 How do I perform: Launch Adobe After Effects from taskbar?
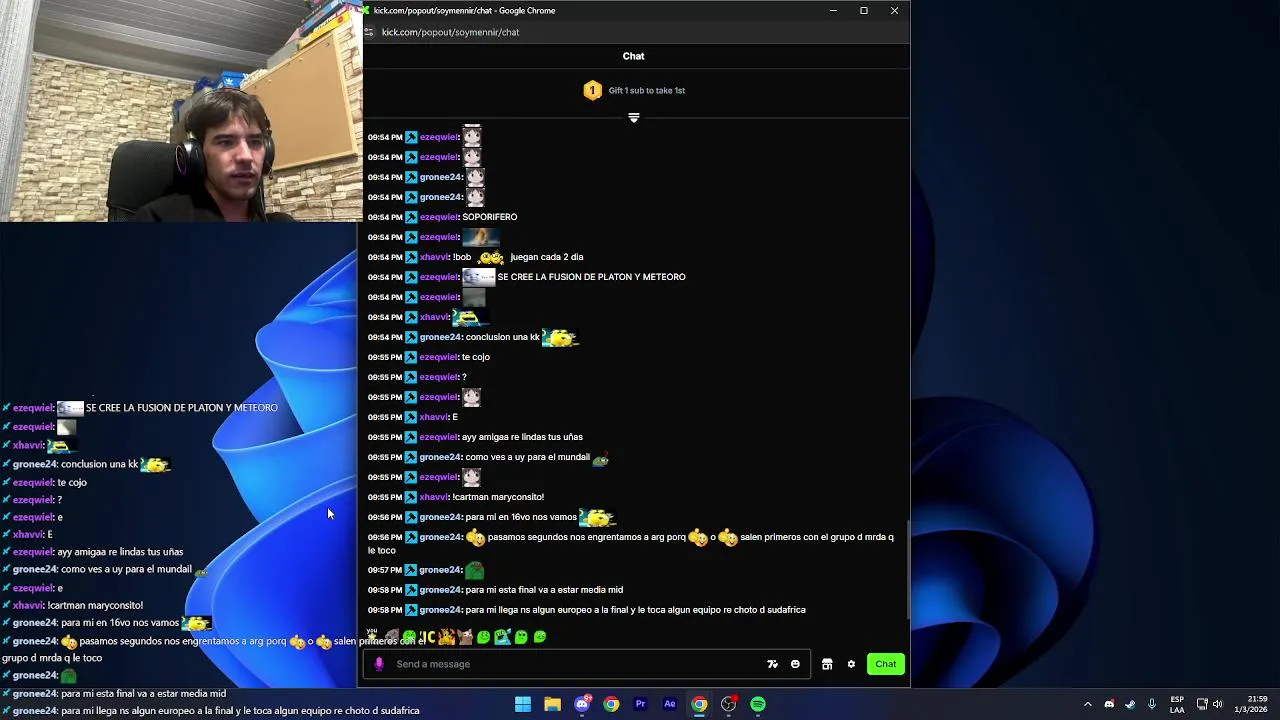click(x=670, y=704)
